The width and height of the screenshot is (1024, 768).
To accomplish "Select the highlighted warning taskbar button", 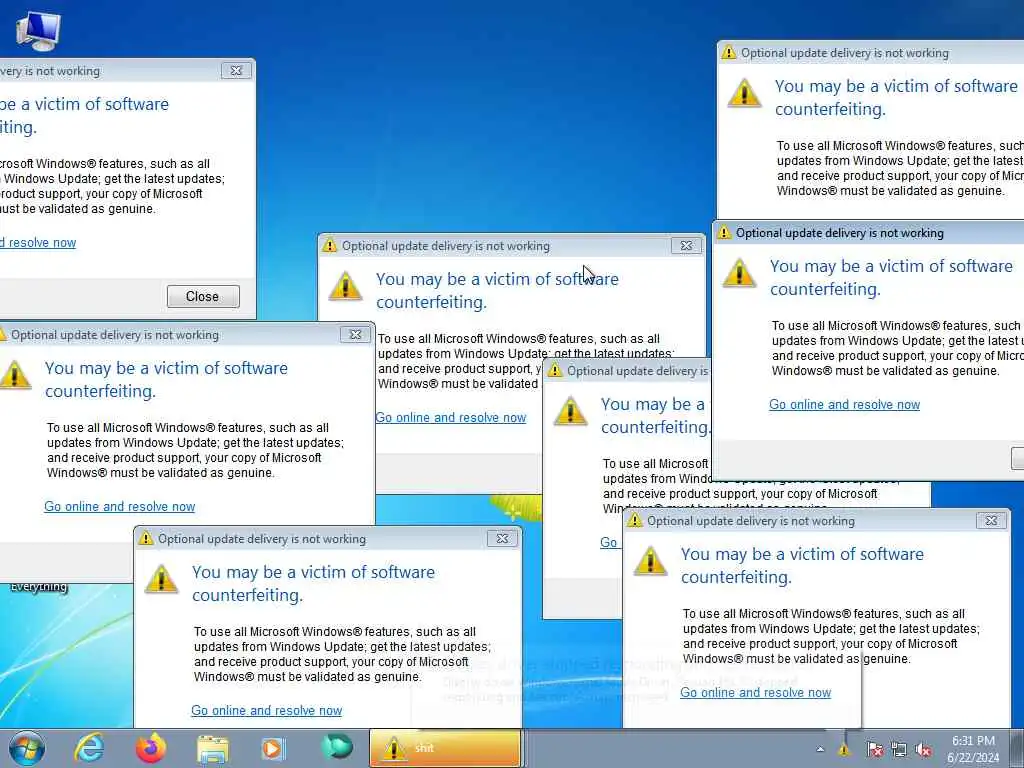I will coord(445,748).
